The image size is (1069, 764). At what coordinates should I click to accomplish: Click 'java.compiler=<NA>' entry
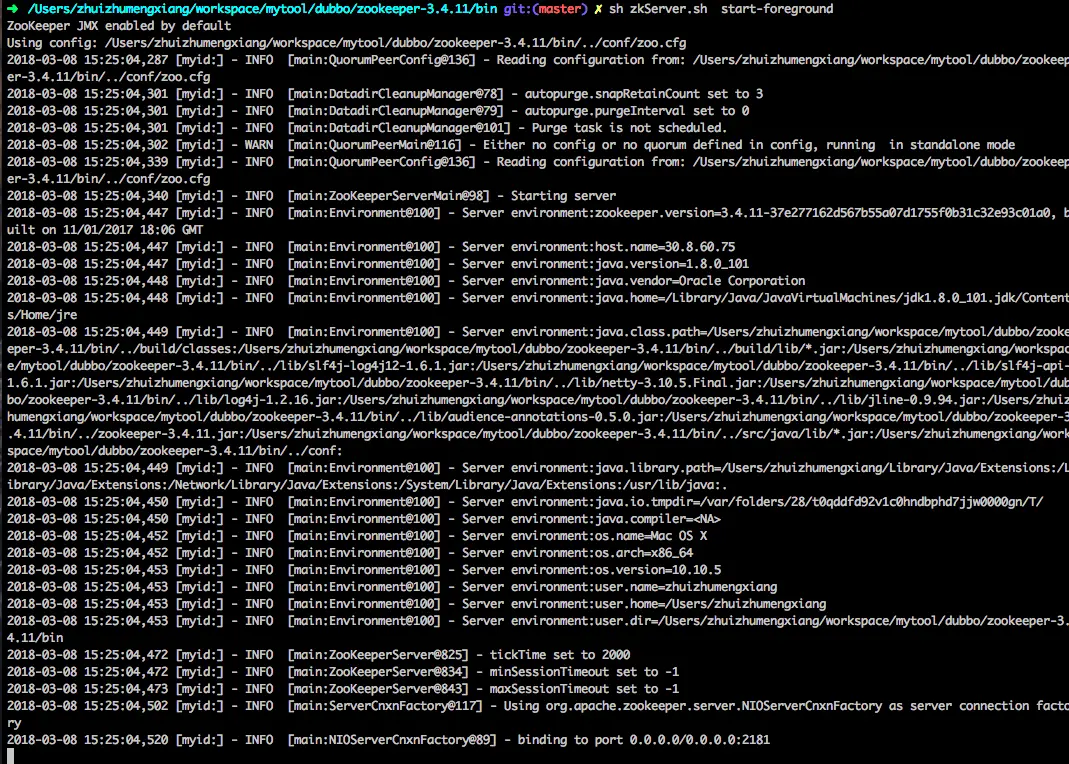tap(658, 519)
